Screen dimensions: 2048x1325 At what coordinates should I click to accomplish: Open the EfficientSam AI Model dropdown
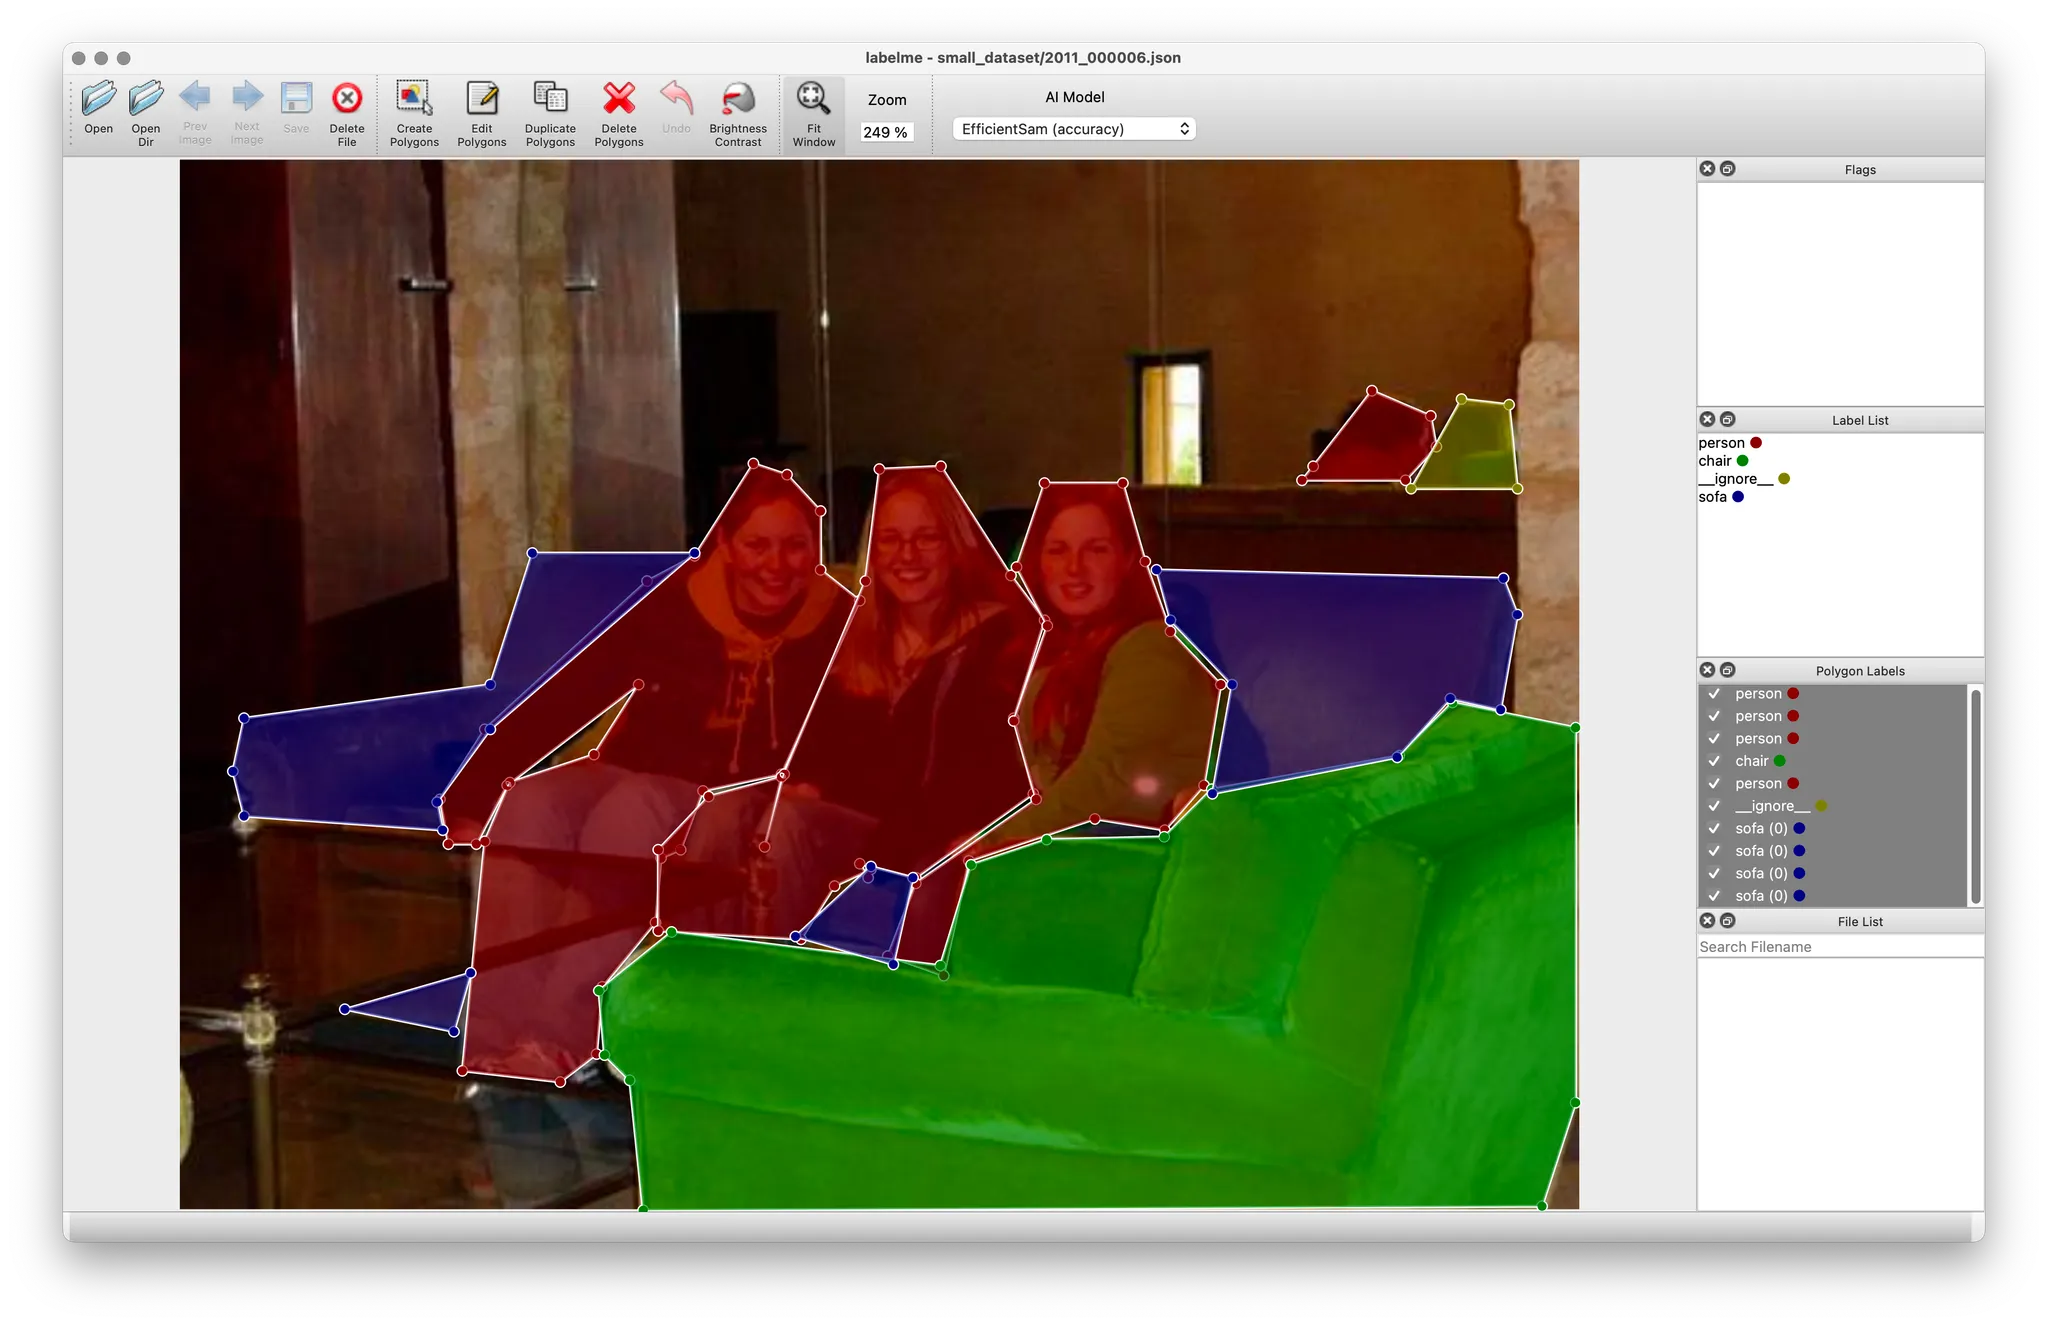1074,129
